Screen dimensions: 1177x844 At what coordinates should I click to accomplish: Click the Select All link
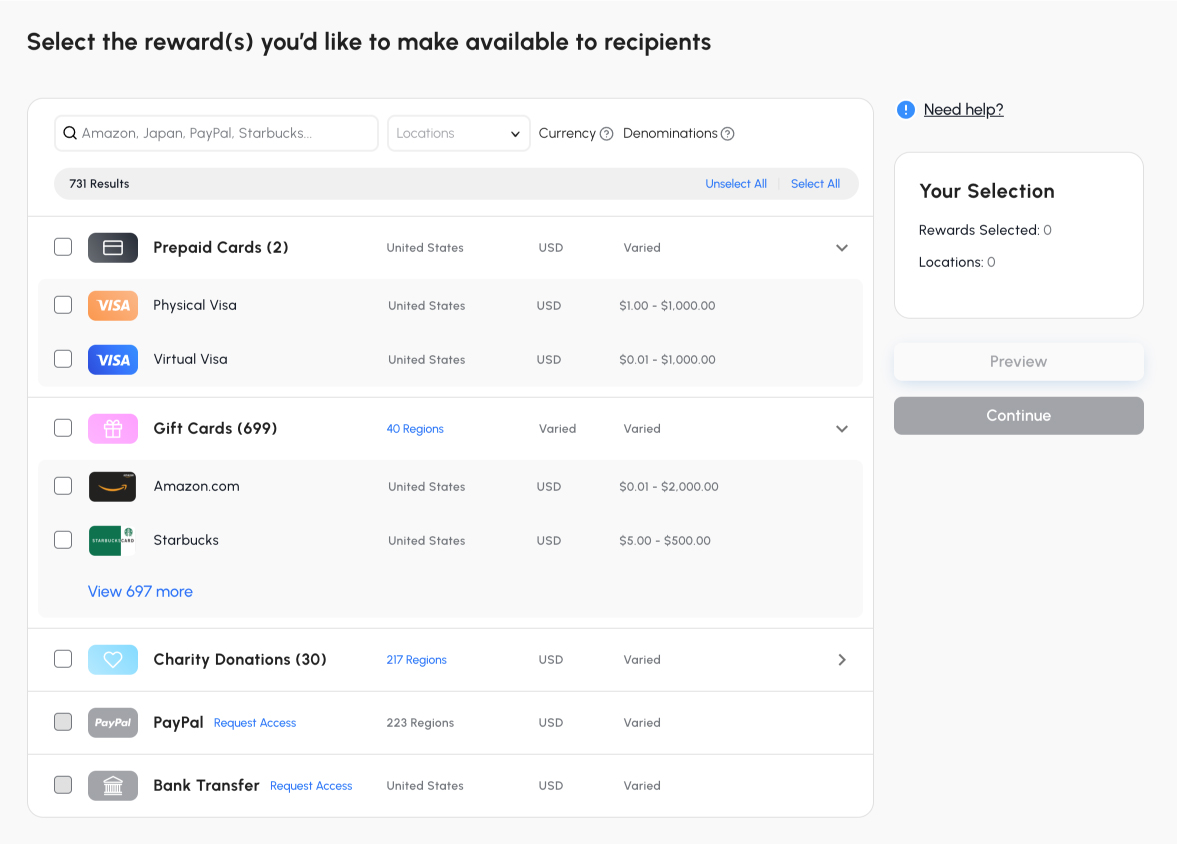coord(815,184)
